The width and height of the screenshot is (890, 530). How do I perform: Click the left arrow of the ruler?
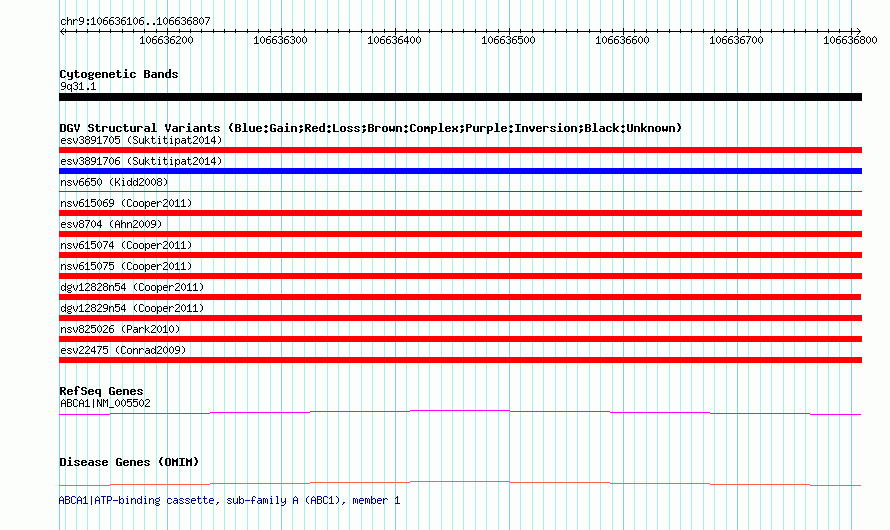click(62, 31)
